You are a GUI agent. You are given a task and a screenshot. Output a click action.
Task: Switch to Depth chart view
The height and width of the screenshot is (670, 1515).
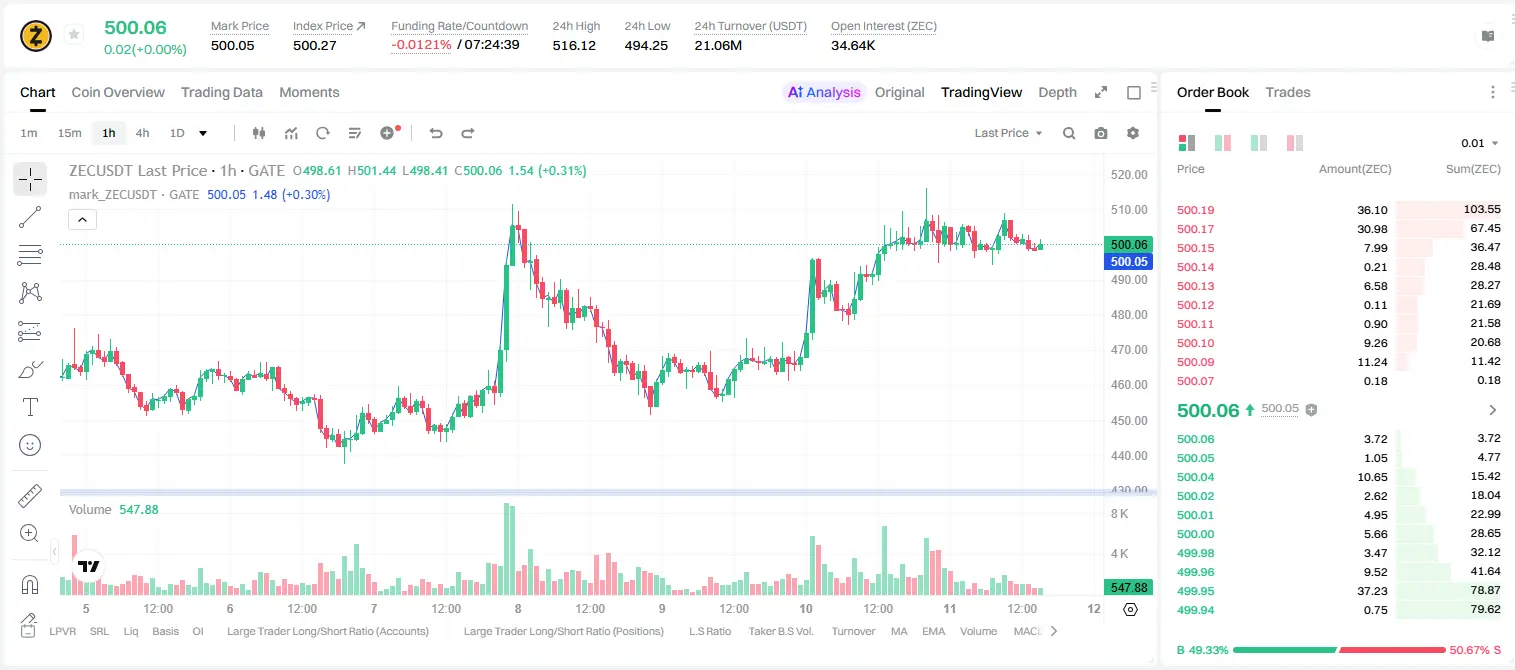coord(1057,92)
